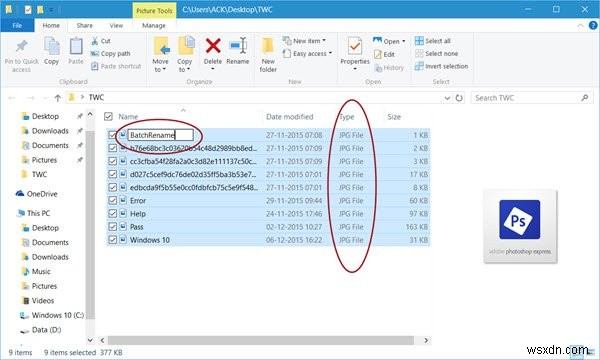The height and width of the screenshot is (360, 600).
Task: Open the pinned TWC folder
Action: (34, 174)
